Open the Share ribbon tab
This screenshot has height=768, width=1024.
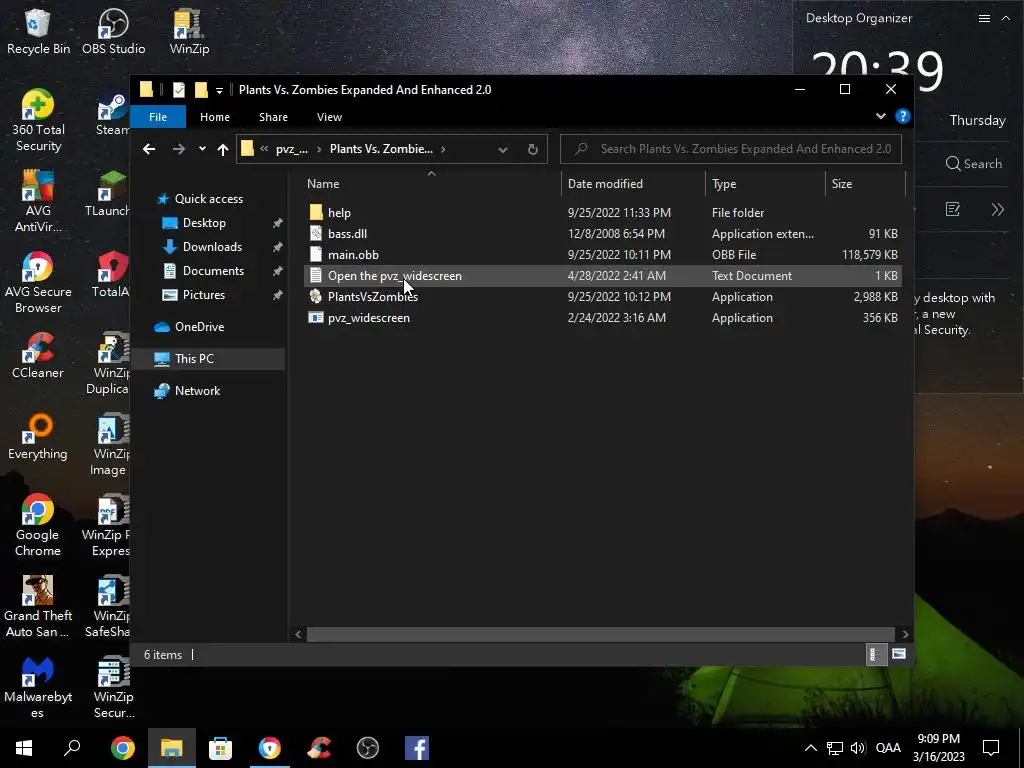[x=273, y=116]
